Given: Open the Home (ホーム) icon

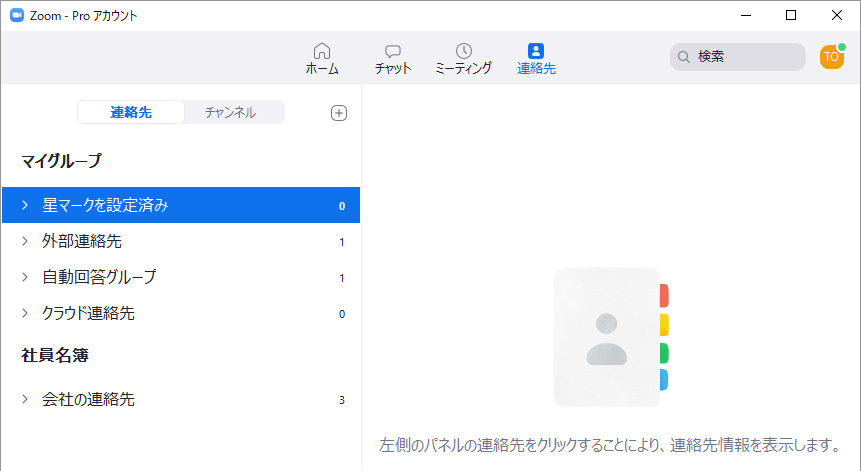Looking at the screenshot, I should [321, 51].
